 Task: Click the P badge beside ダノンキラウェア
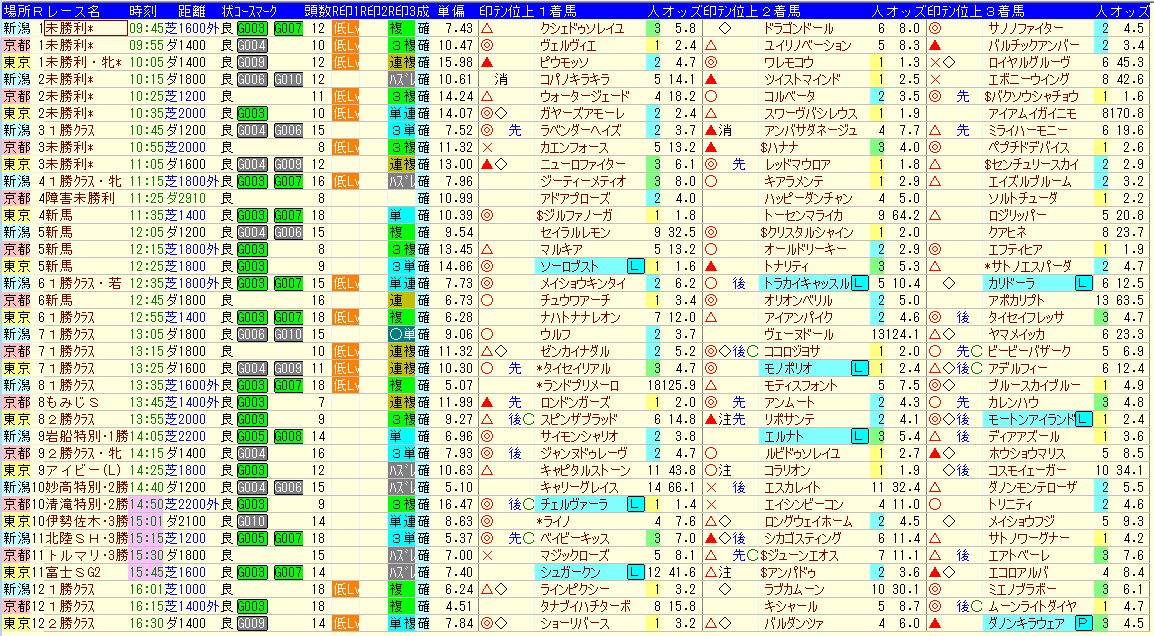(x=1083, y=623)
